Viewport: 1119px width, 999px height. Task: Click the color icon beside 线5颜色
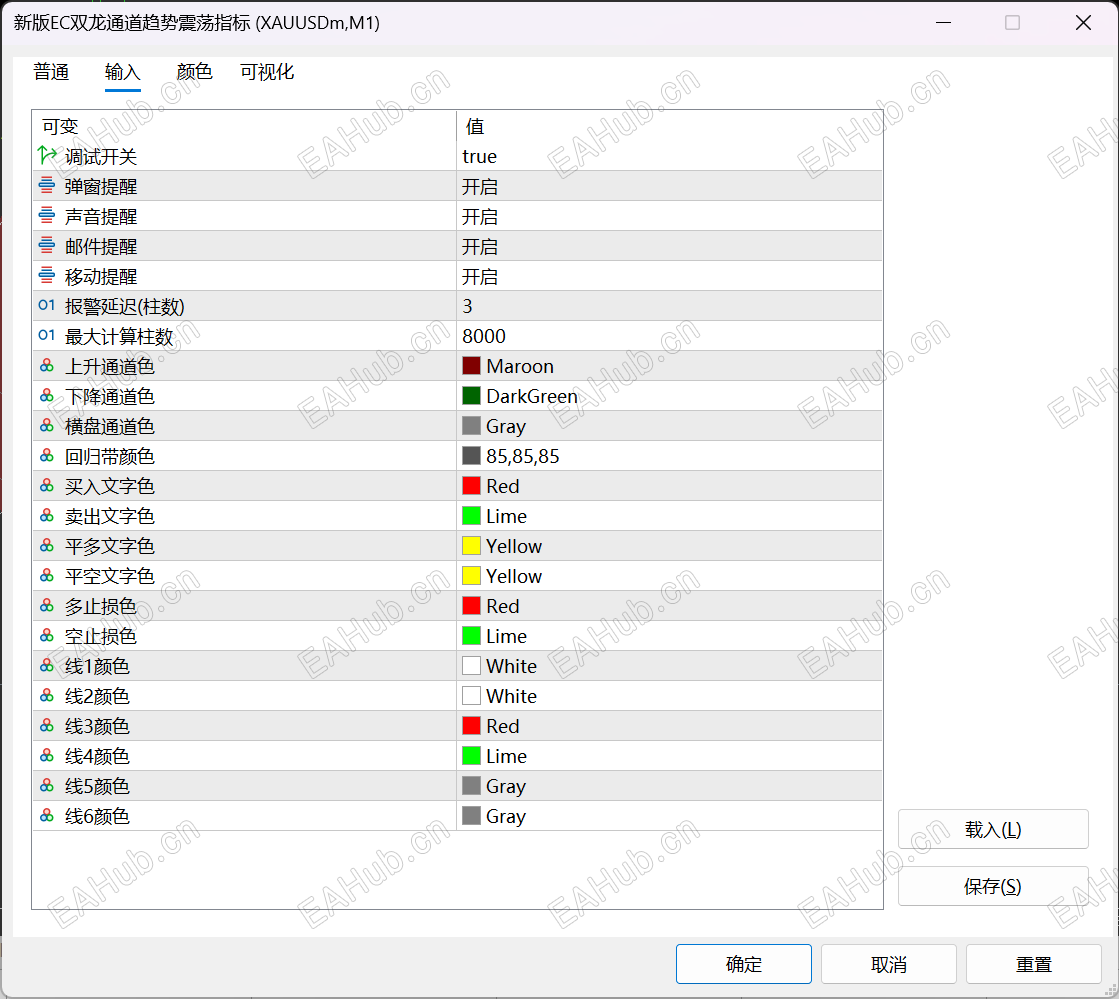[x=46, y=785]
